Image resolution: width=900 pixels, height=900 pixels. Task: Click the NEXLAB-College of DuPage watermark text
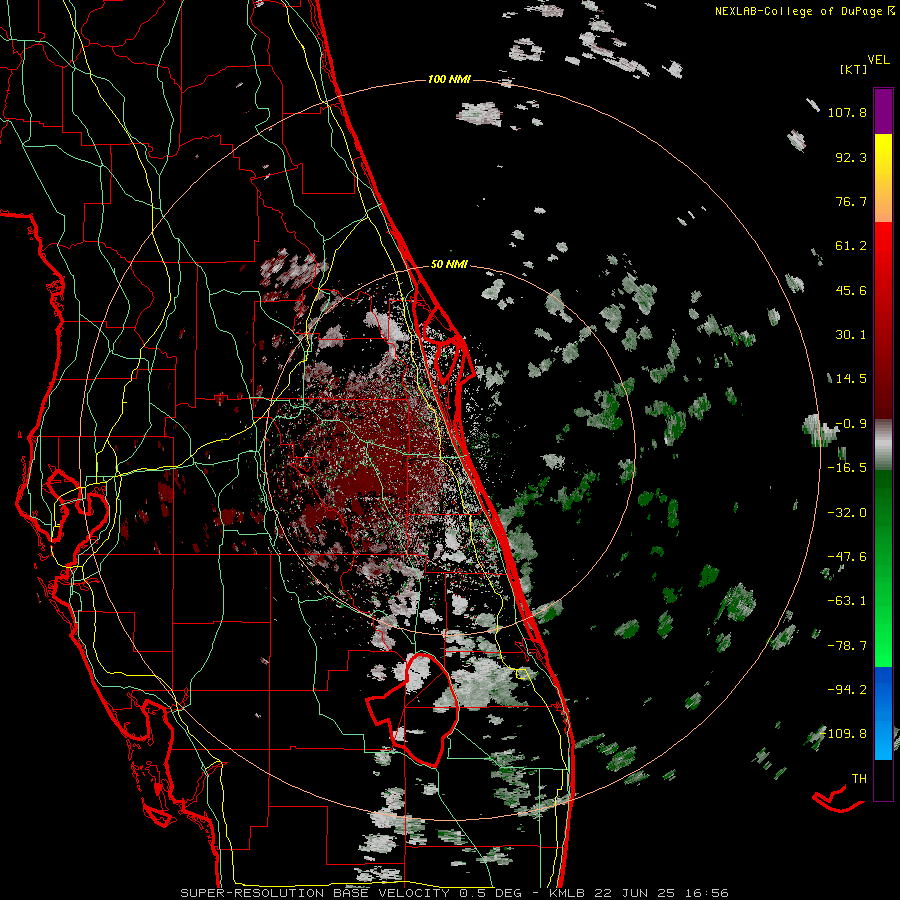point(804,11)
